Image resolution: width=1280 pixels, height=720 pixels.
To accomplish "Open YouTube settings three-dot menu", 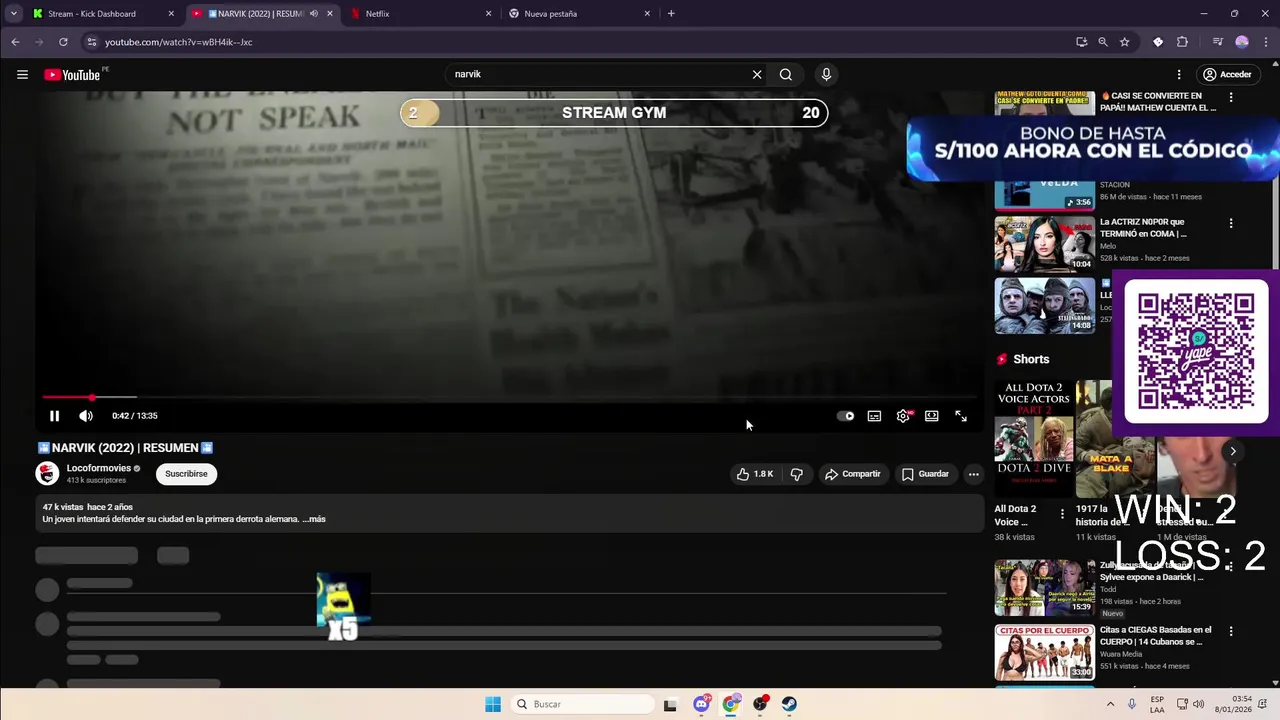I will [1179, 74].
